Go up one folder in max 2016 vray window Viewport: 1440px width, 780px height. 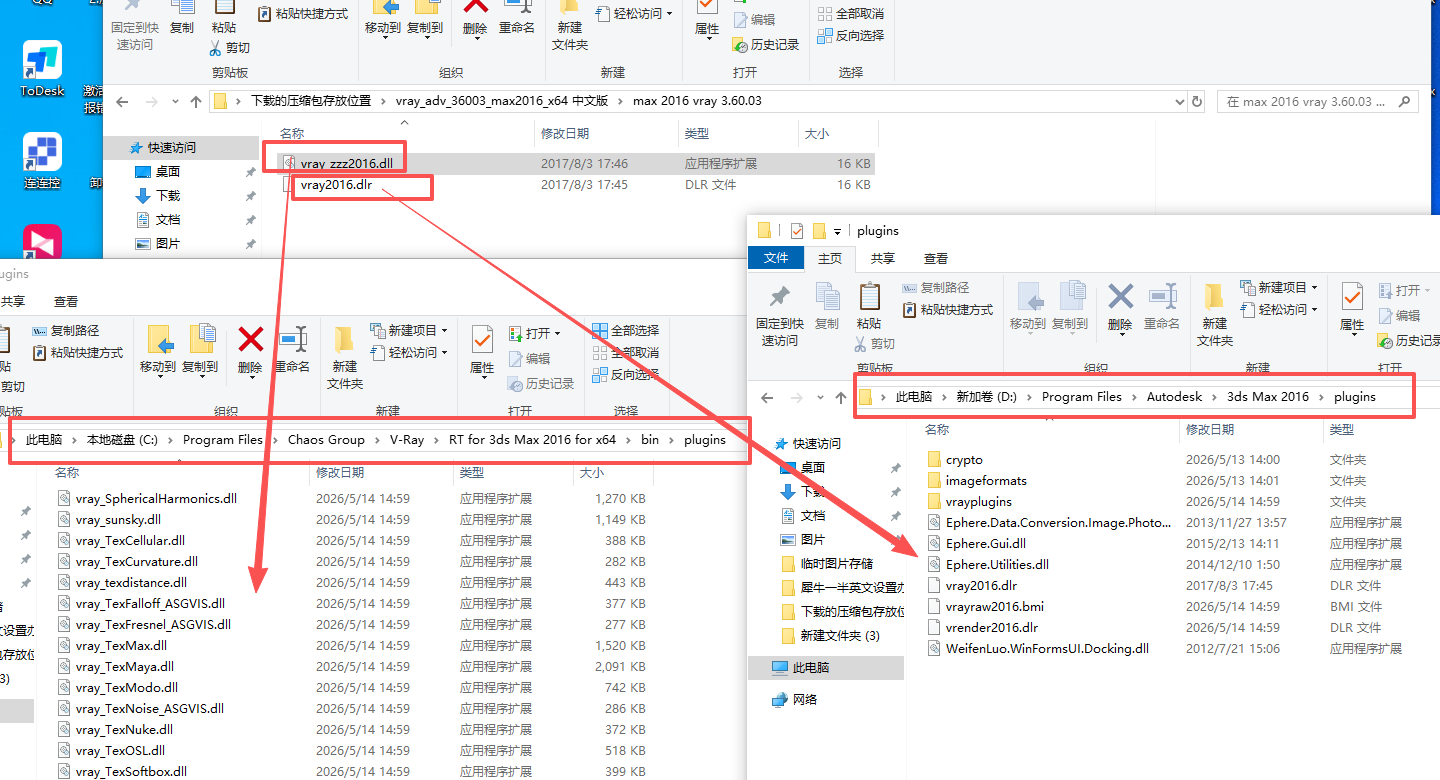coord(196,101)
